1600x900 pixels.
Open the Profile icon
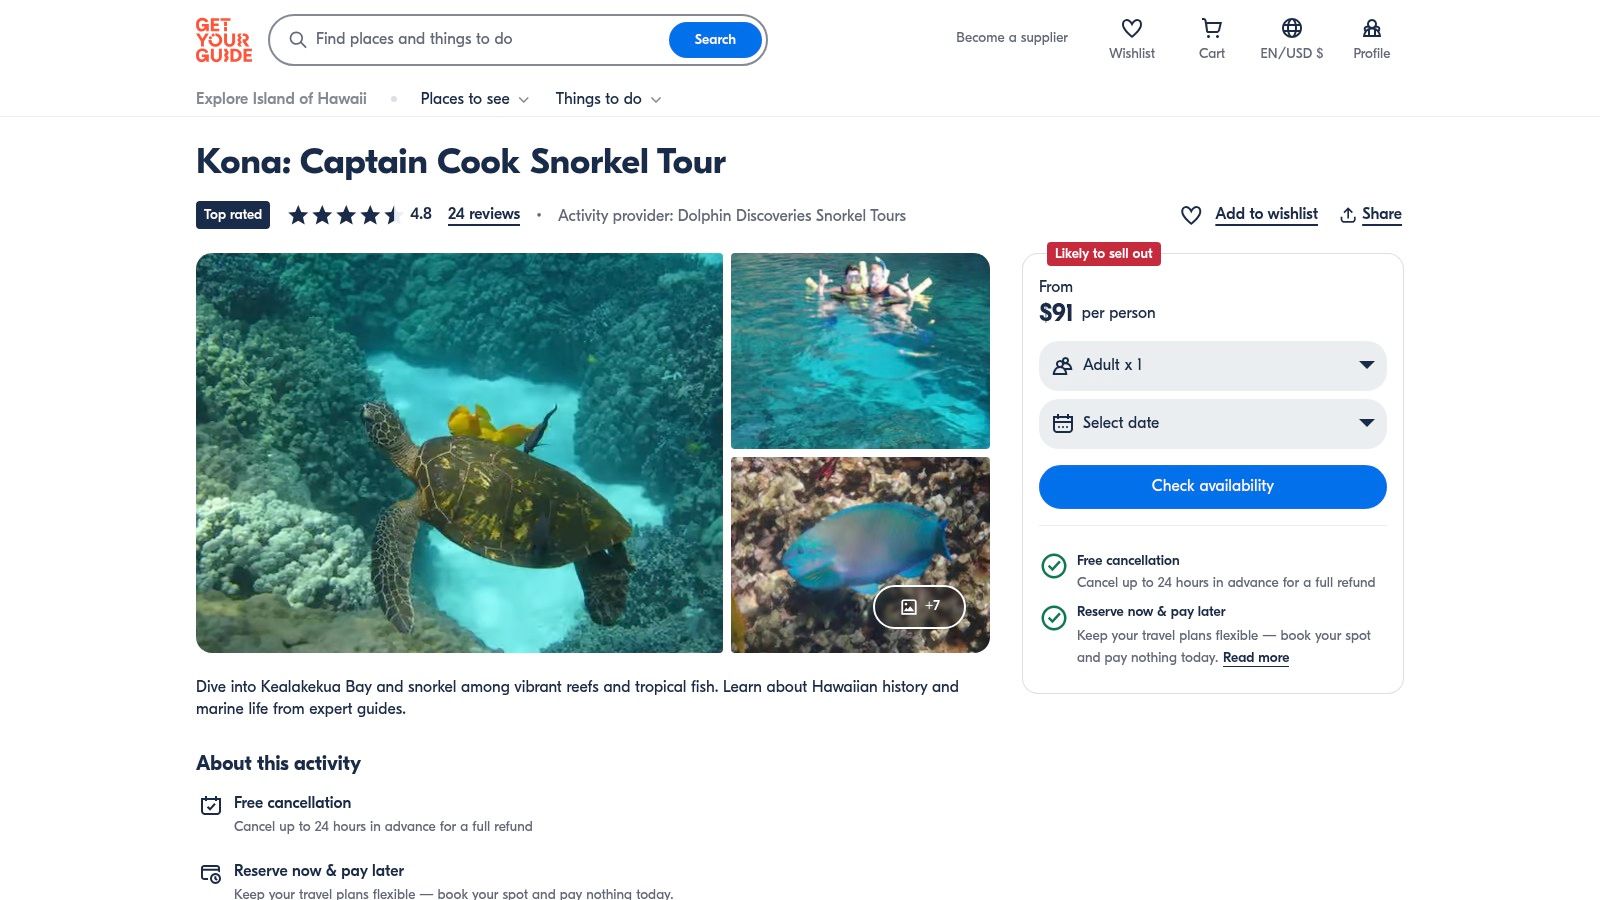[1371, 29]
